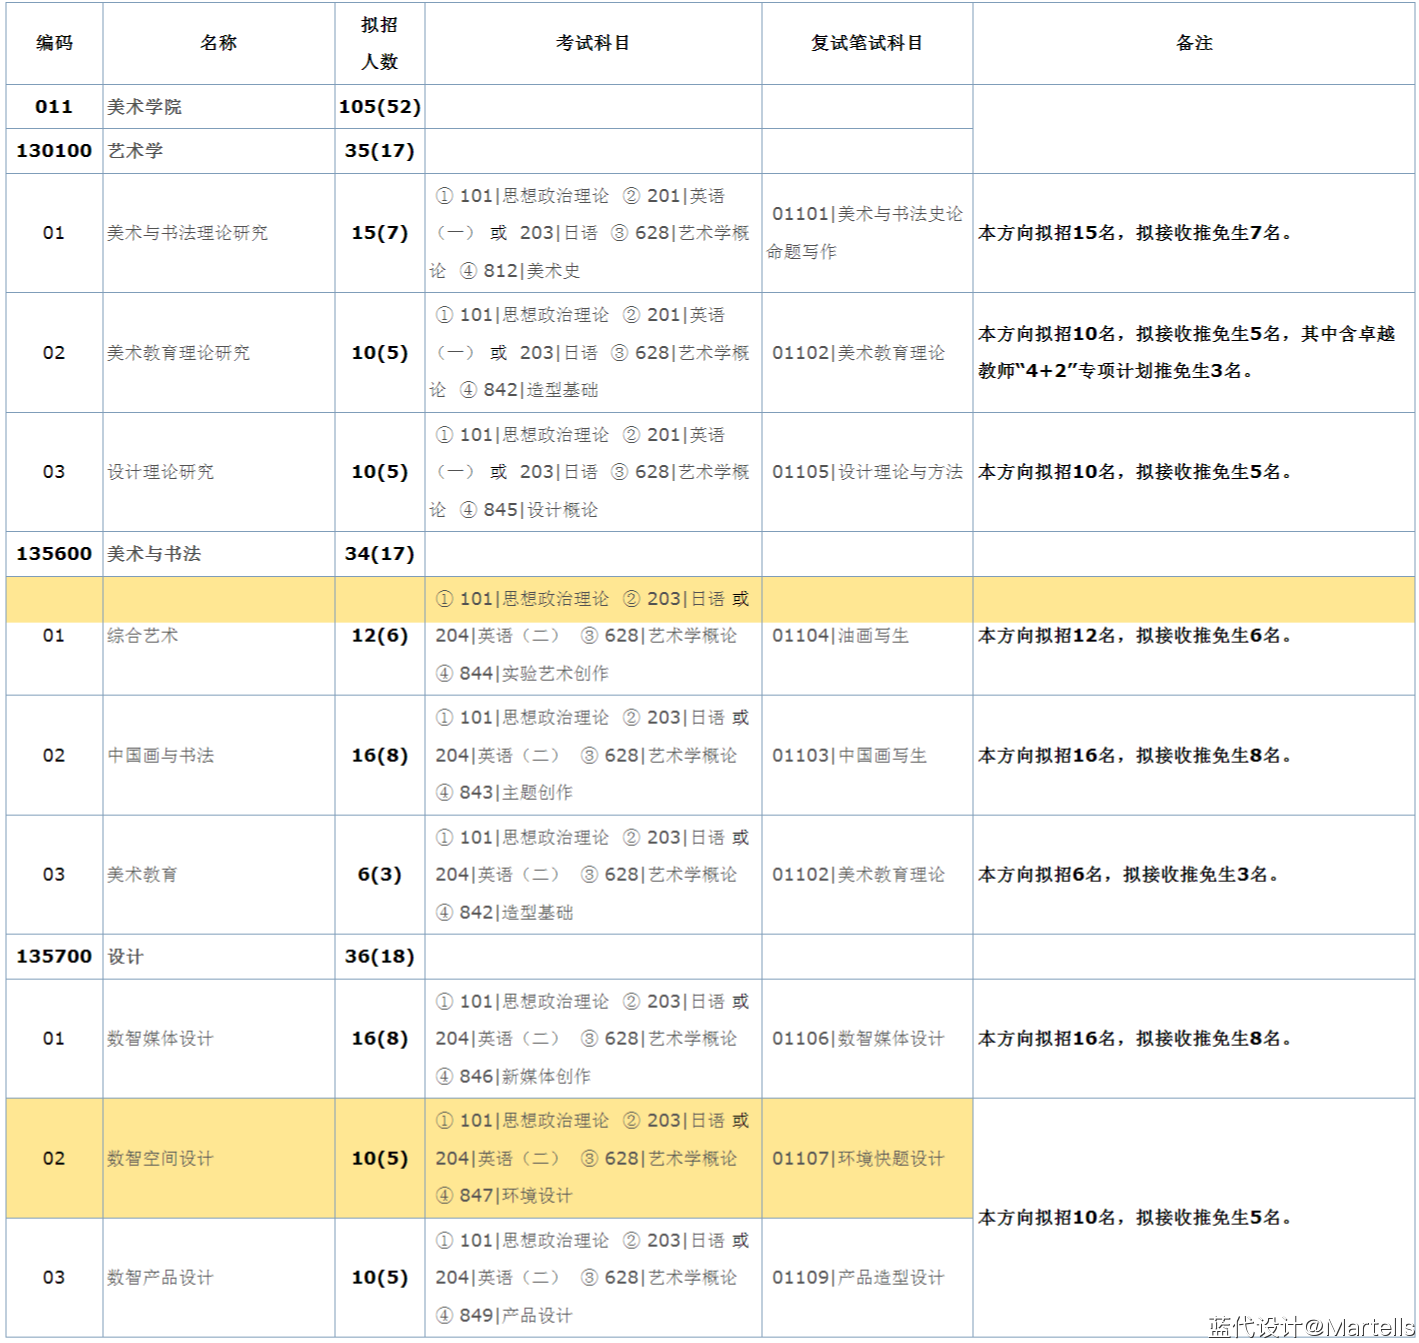The width and height of the screenshot is (1419, 1343).
Task: Click the 美术学院 name cell
Action: click(145, 107)
